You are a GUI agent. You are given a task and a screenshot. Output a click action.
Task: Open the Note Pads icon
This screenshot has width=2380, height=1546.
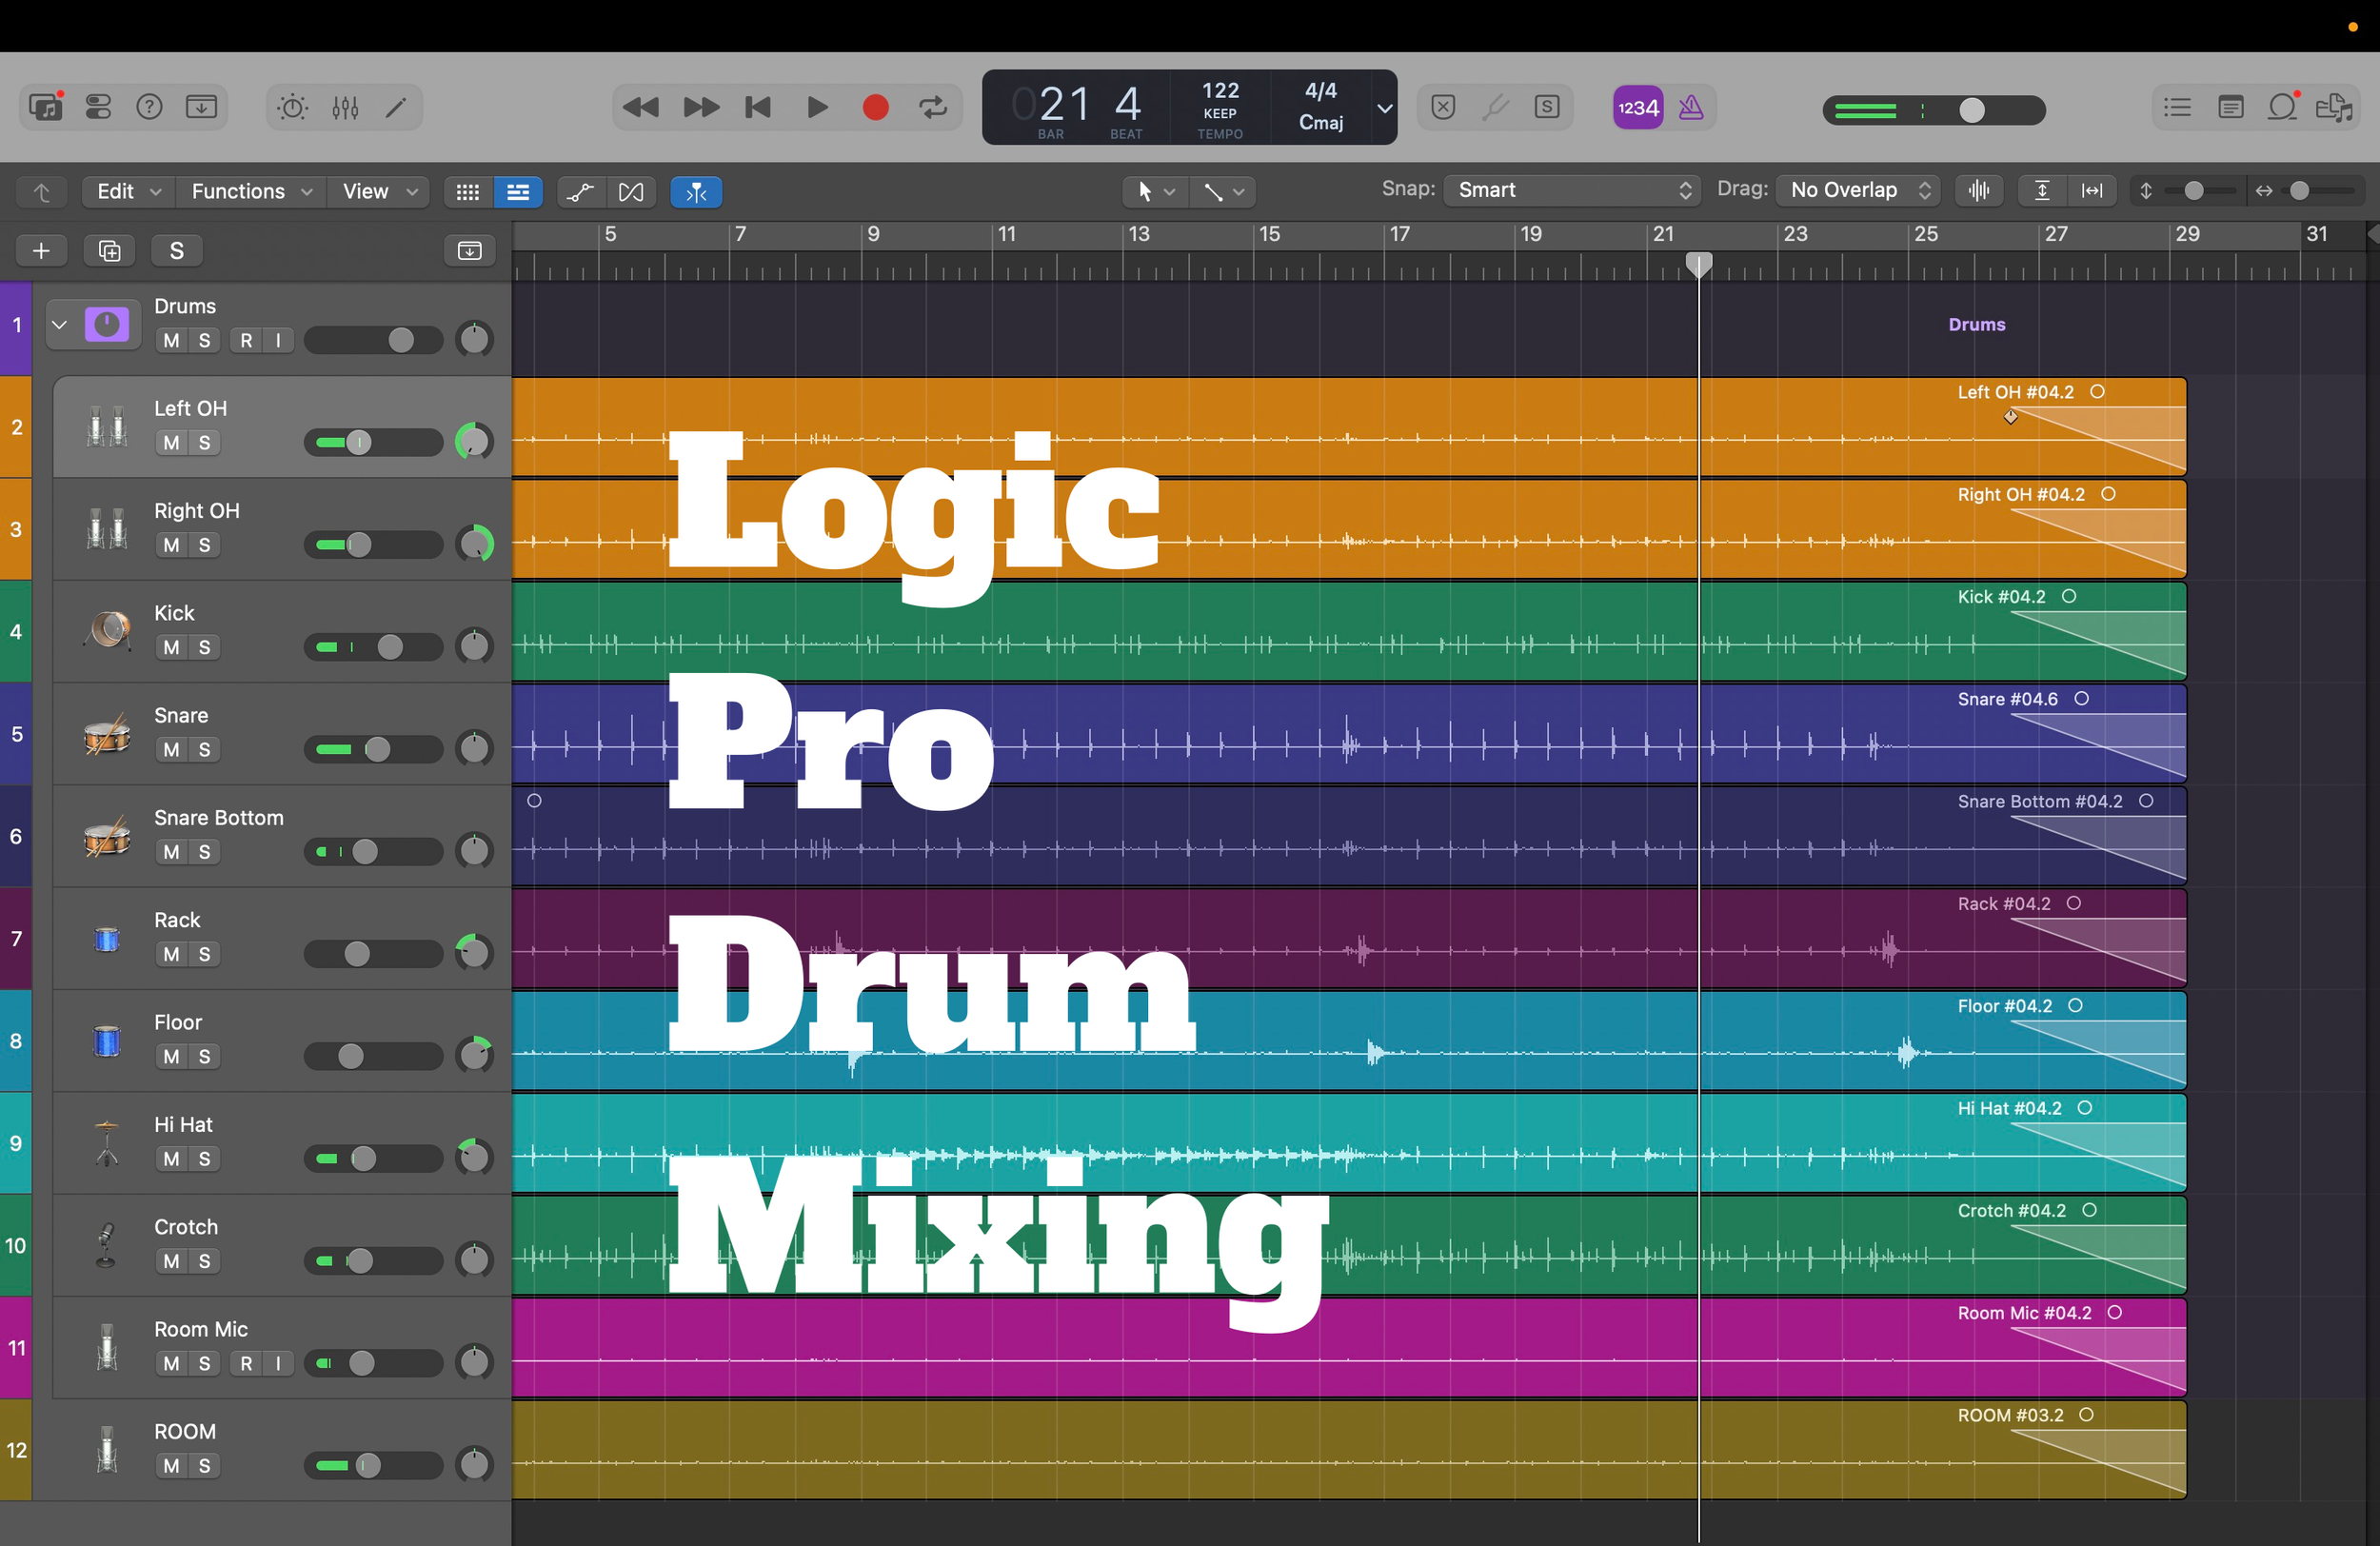(2230, 107)
